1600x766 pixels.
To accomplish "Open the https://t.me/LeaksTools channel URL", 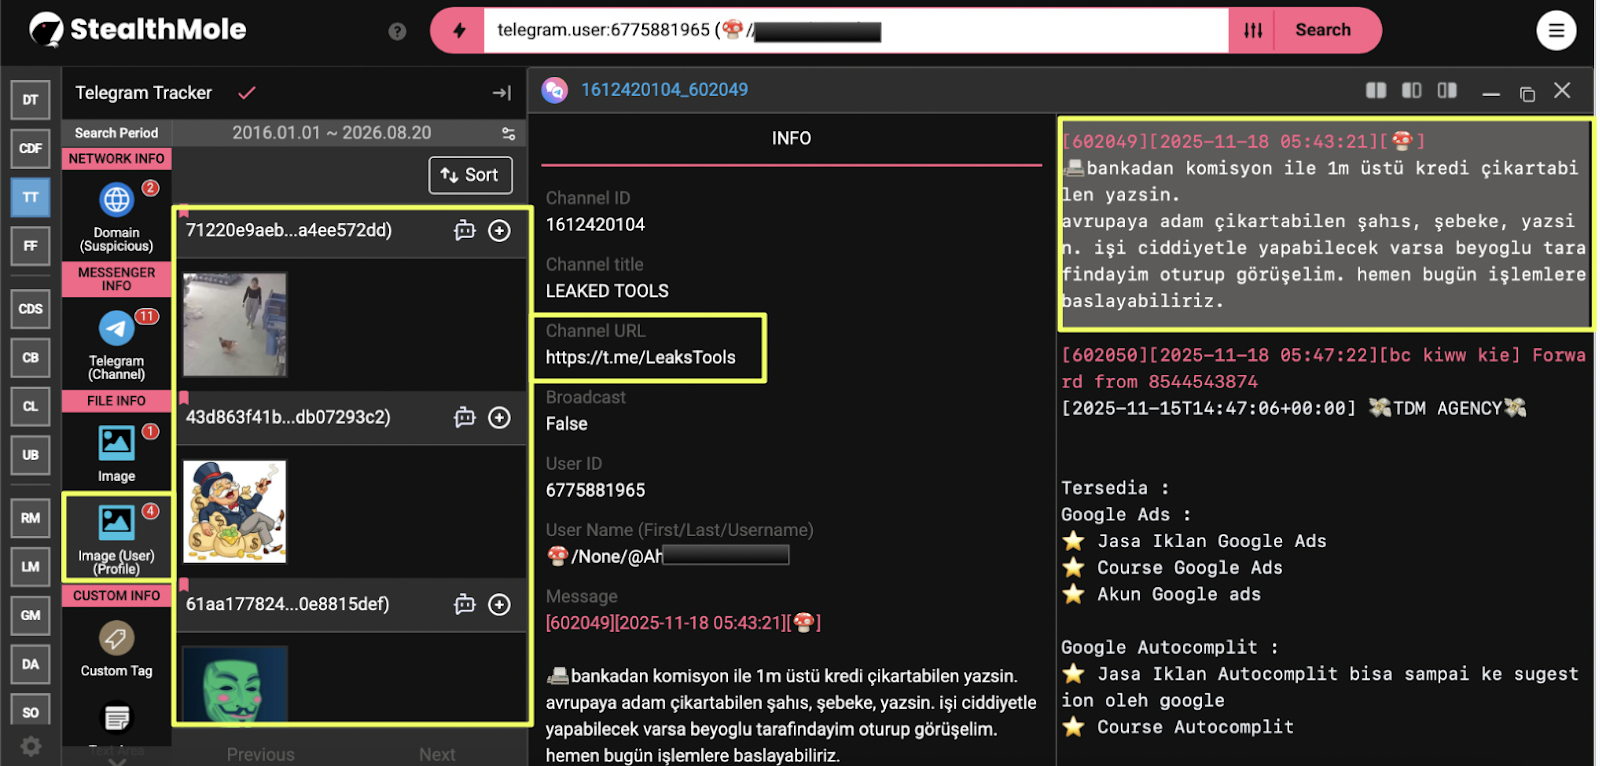I will (640, 358).
